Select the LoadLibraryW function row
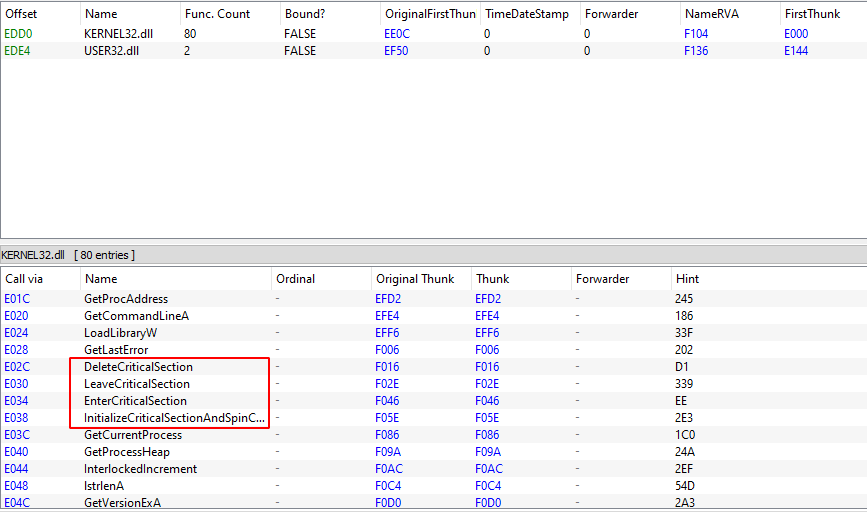867x512 pixels. coord(434,333)
